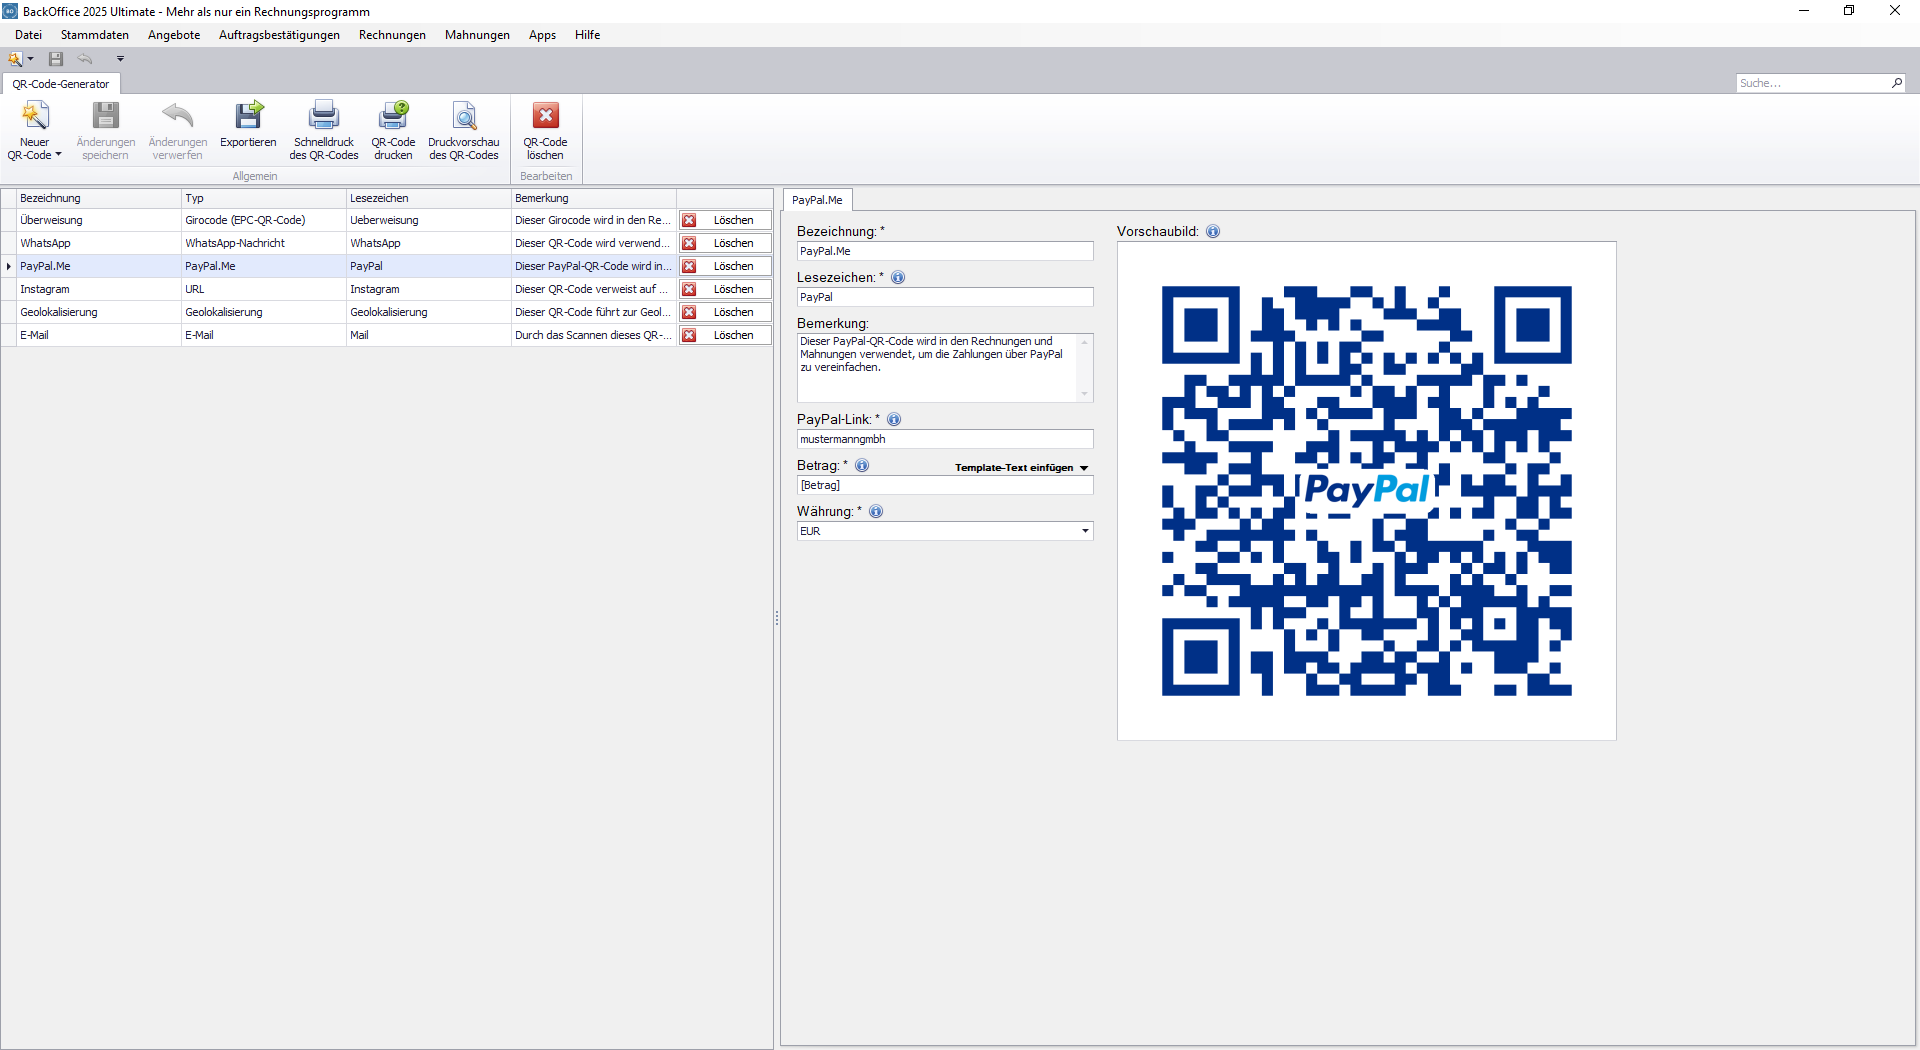Open the Mahnungen menu
This screenshot has height=1050, width=1920.
pos(477,35)
